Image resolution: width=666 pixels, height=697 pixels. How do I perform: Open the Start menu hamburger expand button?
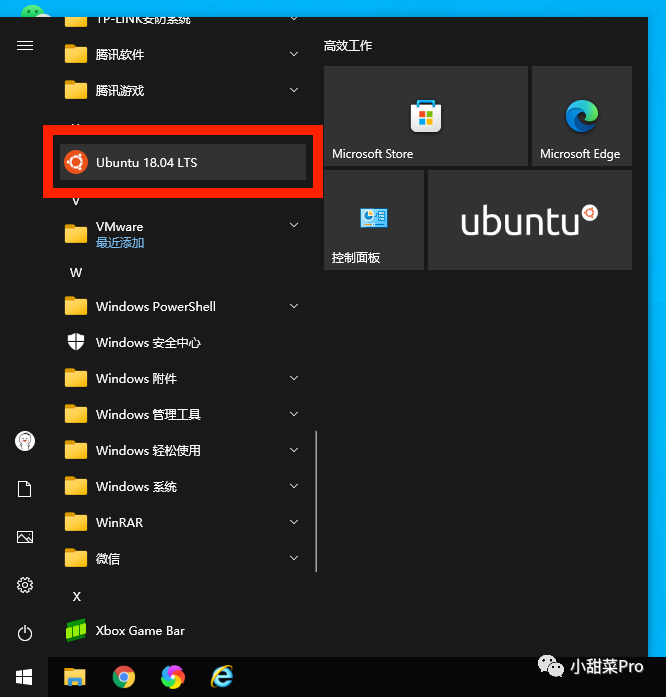pyautogui.click(x=25, y=45)
